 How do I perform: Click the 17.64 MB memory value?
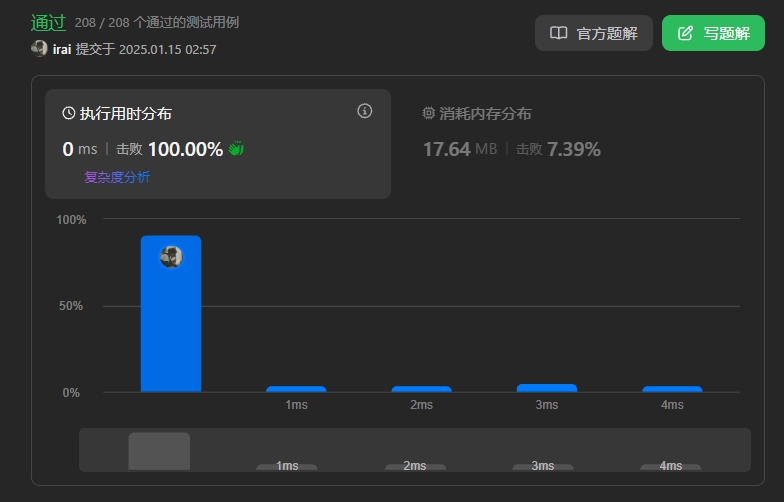click(x=460, y=149)
